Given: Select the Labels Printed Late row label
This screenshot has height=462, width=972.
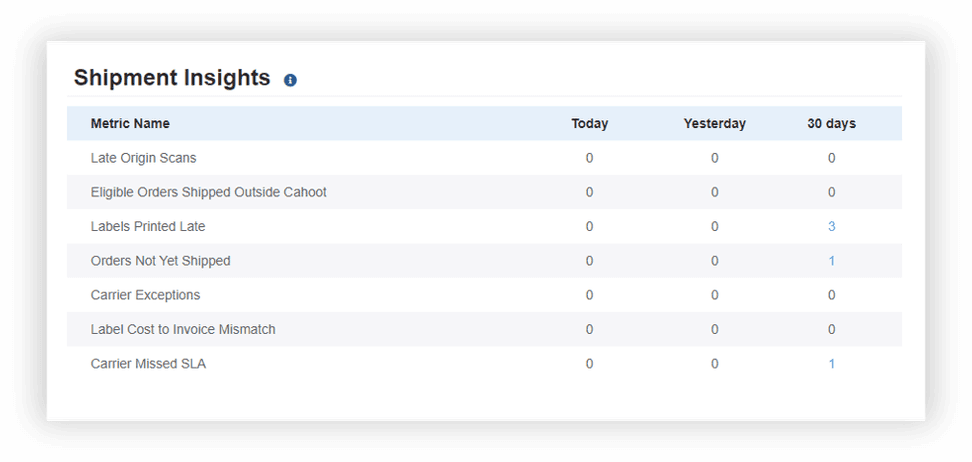Looking at the screenshot, I should [148, 227].
